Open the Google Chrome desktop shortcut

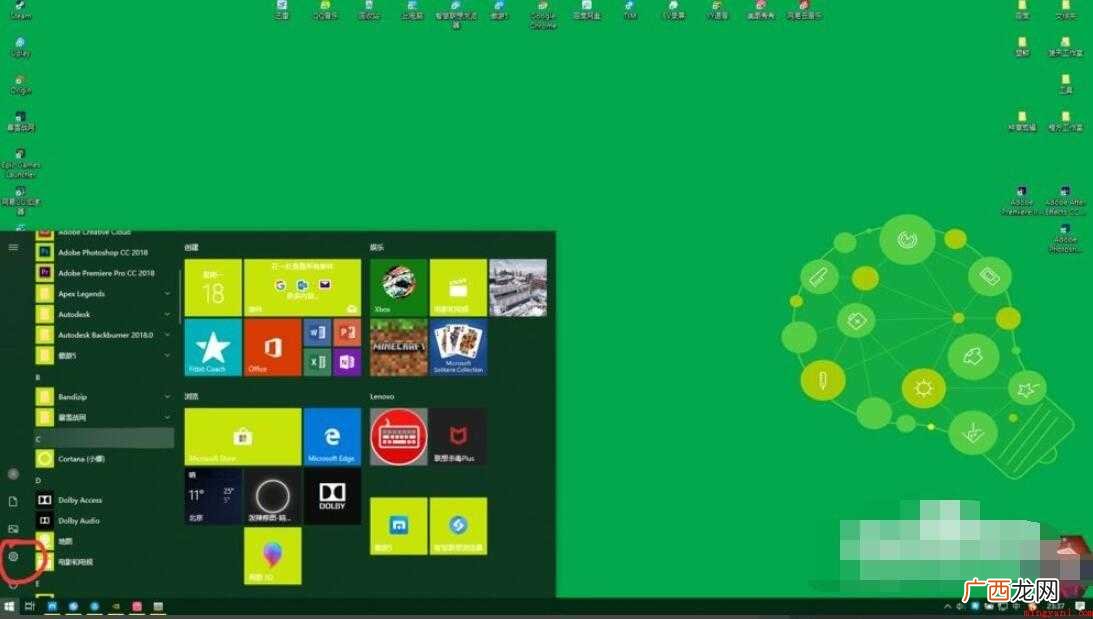coord(543,14)
